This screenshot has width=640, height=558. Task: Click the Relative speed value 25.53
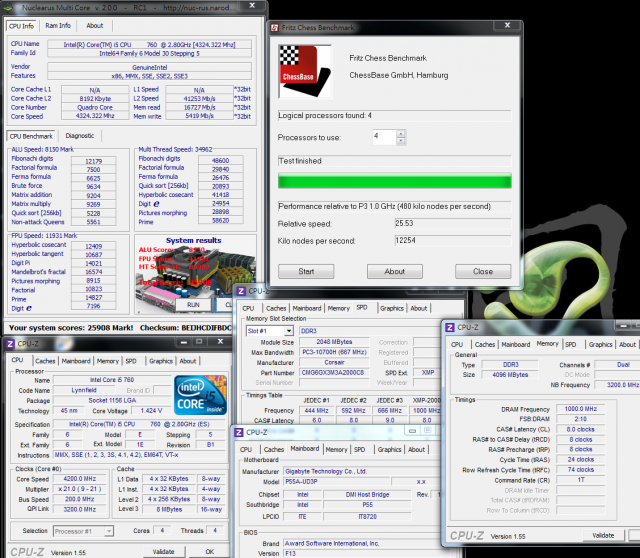click(x=453, y=223)
